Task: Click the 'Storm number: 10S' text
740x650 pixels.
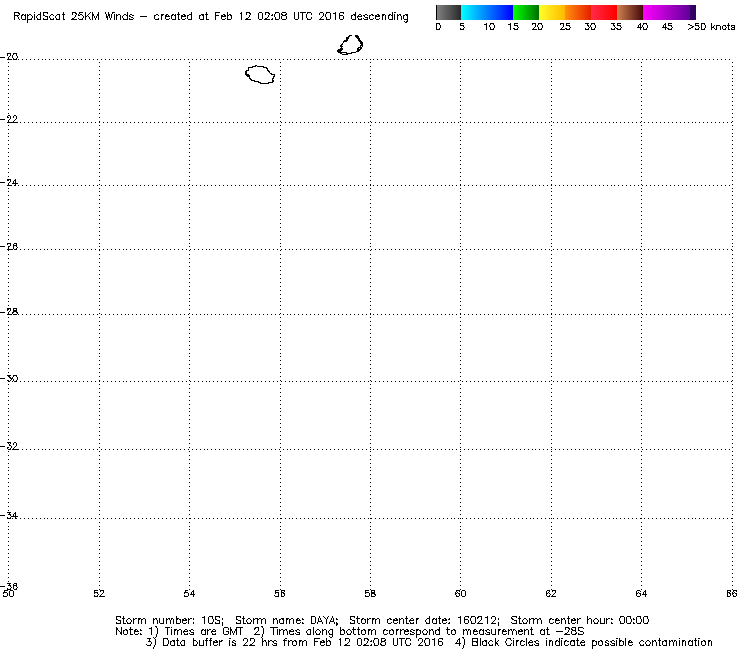Action: pyautogui.click(x=169, y=620)
